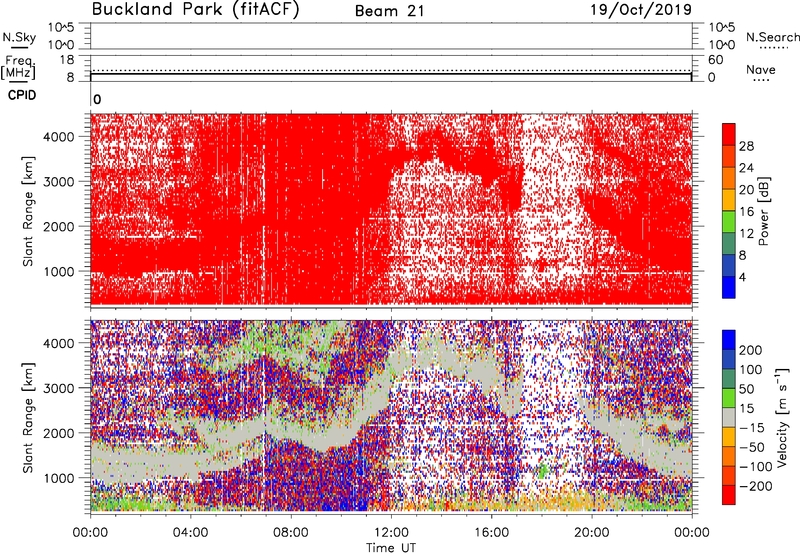Click the '18' frequency tick label
Viewport: 800px width, 554px height.
pos(67,60)
